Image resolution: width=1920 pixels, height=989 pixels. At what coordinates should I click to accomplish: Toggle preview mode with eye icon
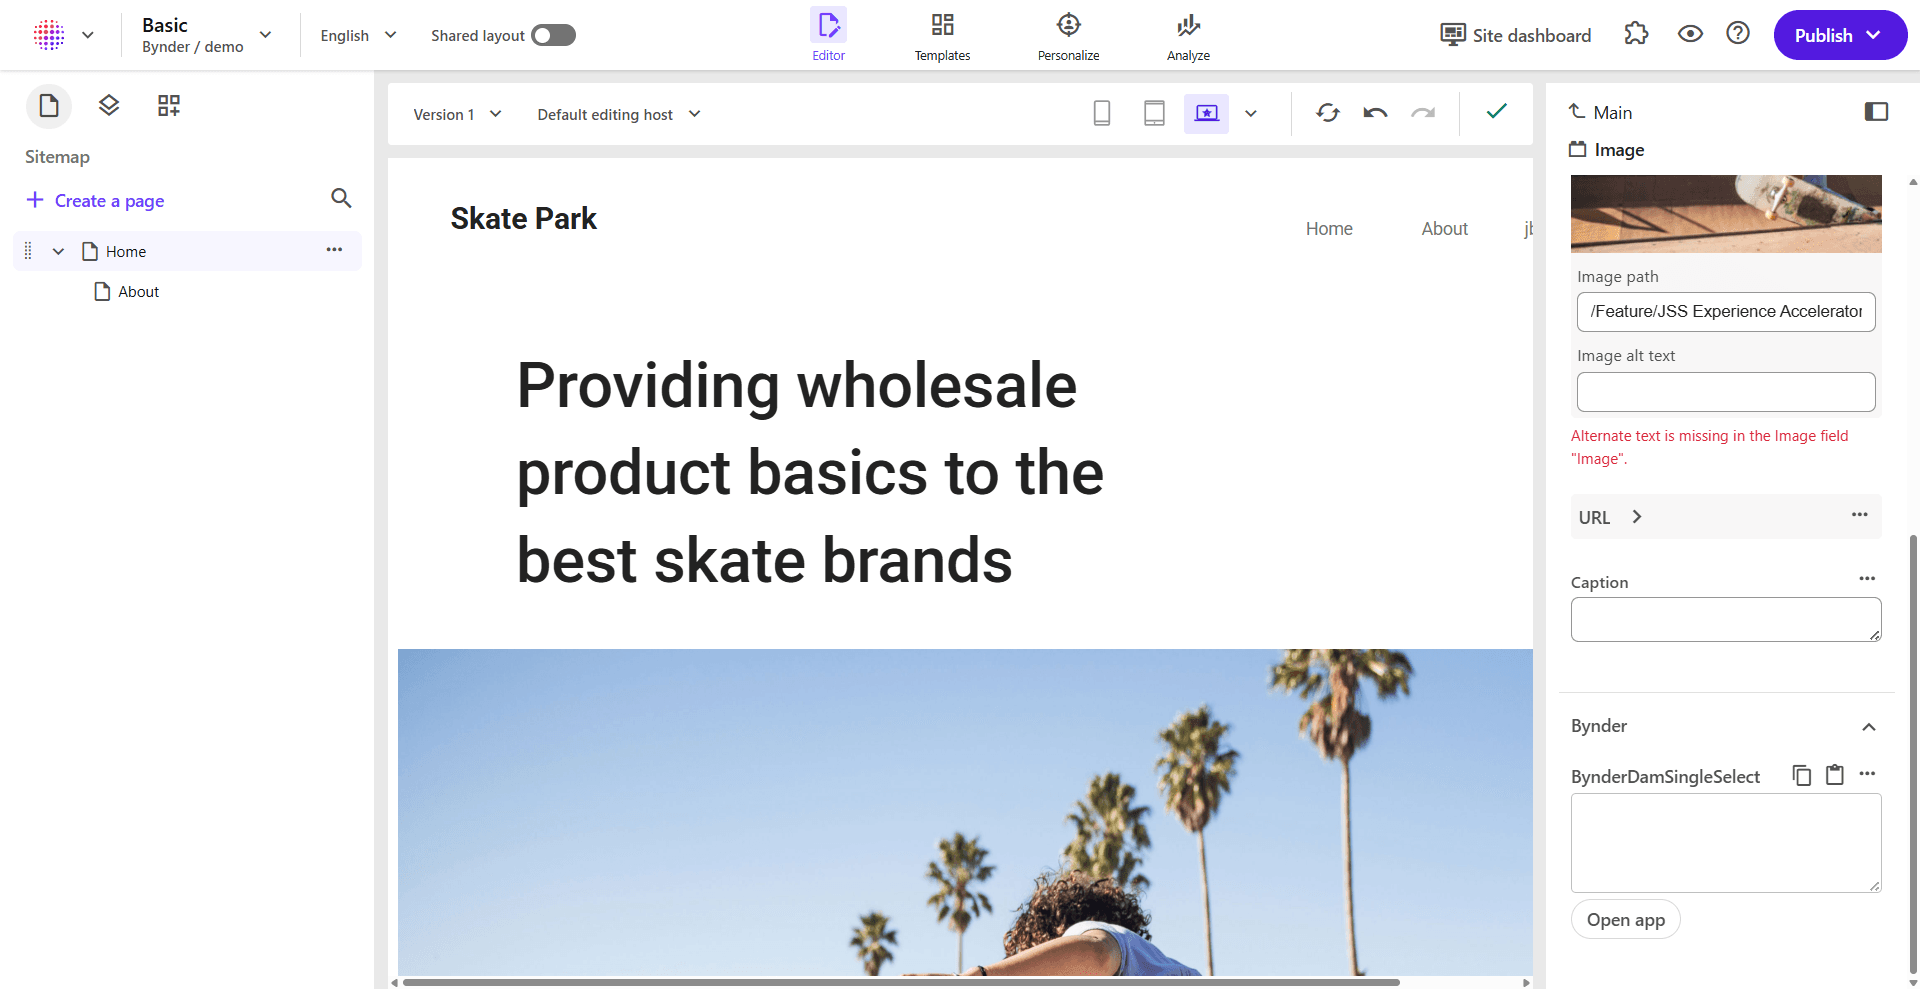pyautogui.click(x=1690, y=34)
